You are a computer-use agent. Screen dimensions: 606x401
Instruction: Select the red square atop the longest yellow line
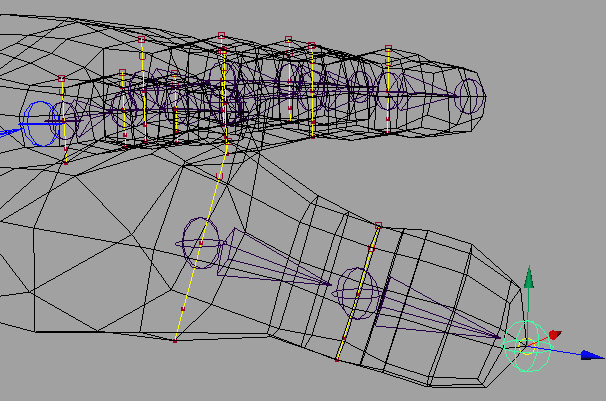click(222, 38)
